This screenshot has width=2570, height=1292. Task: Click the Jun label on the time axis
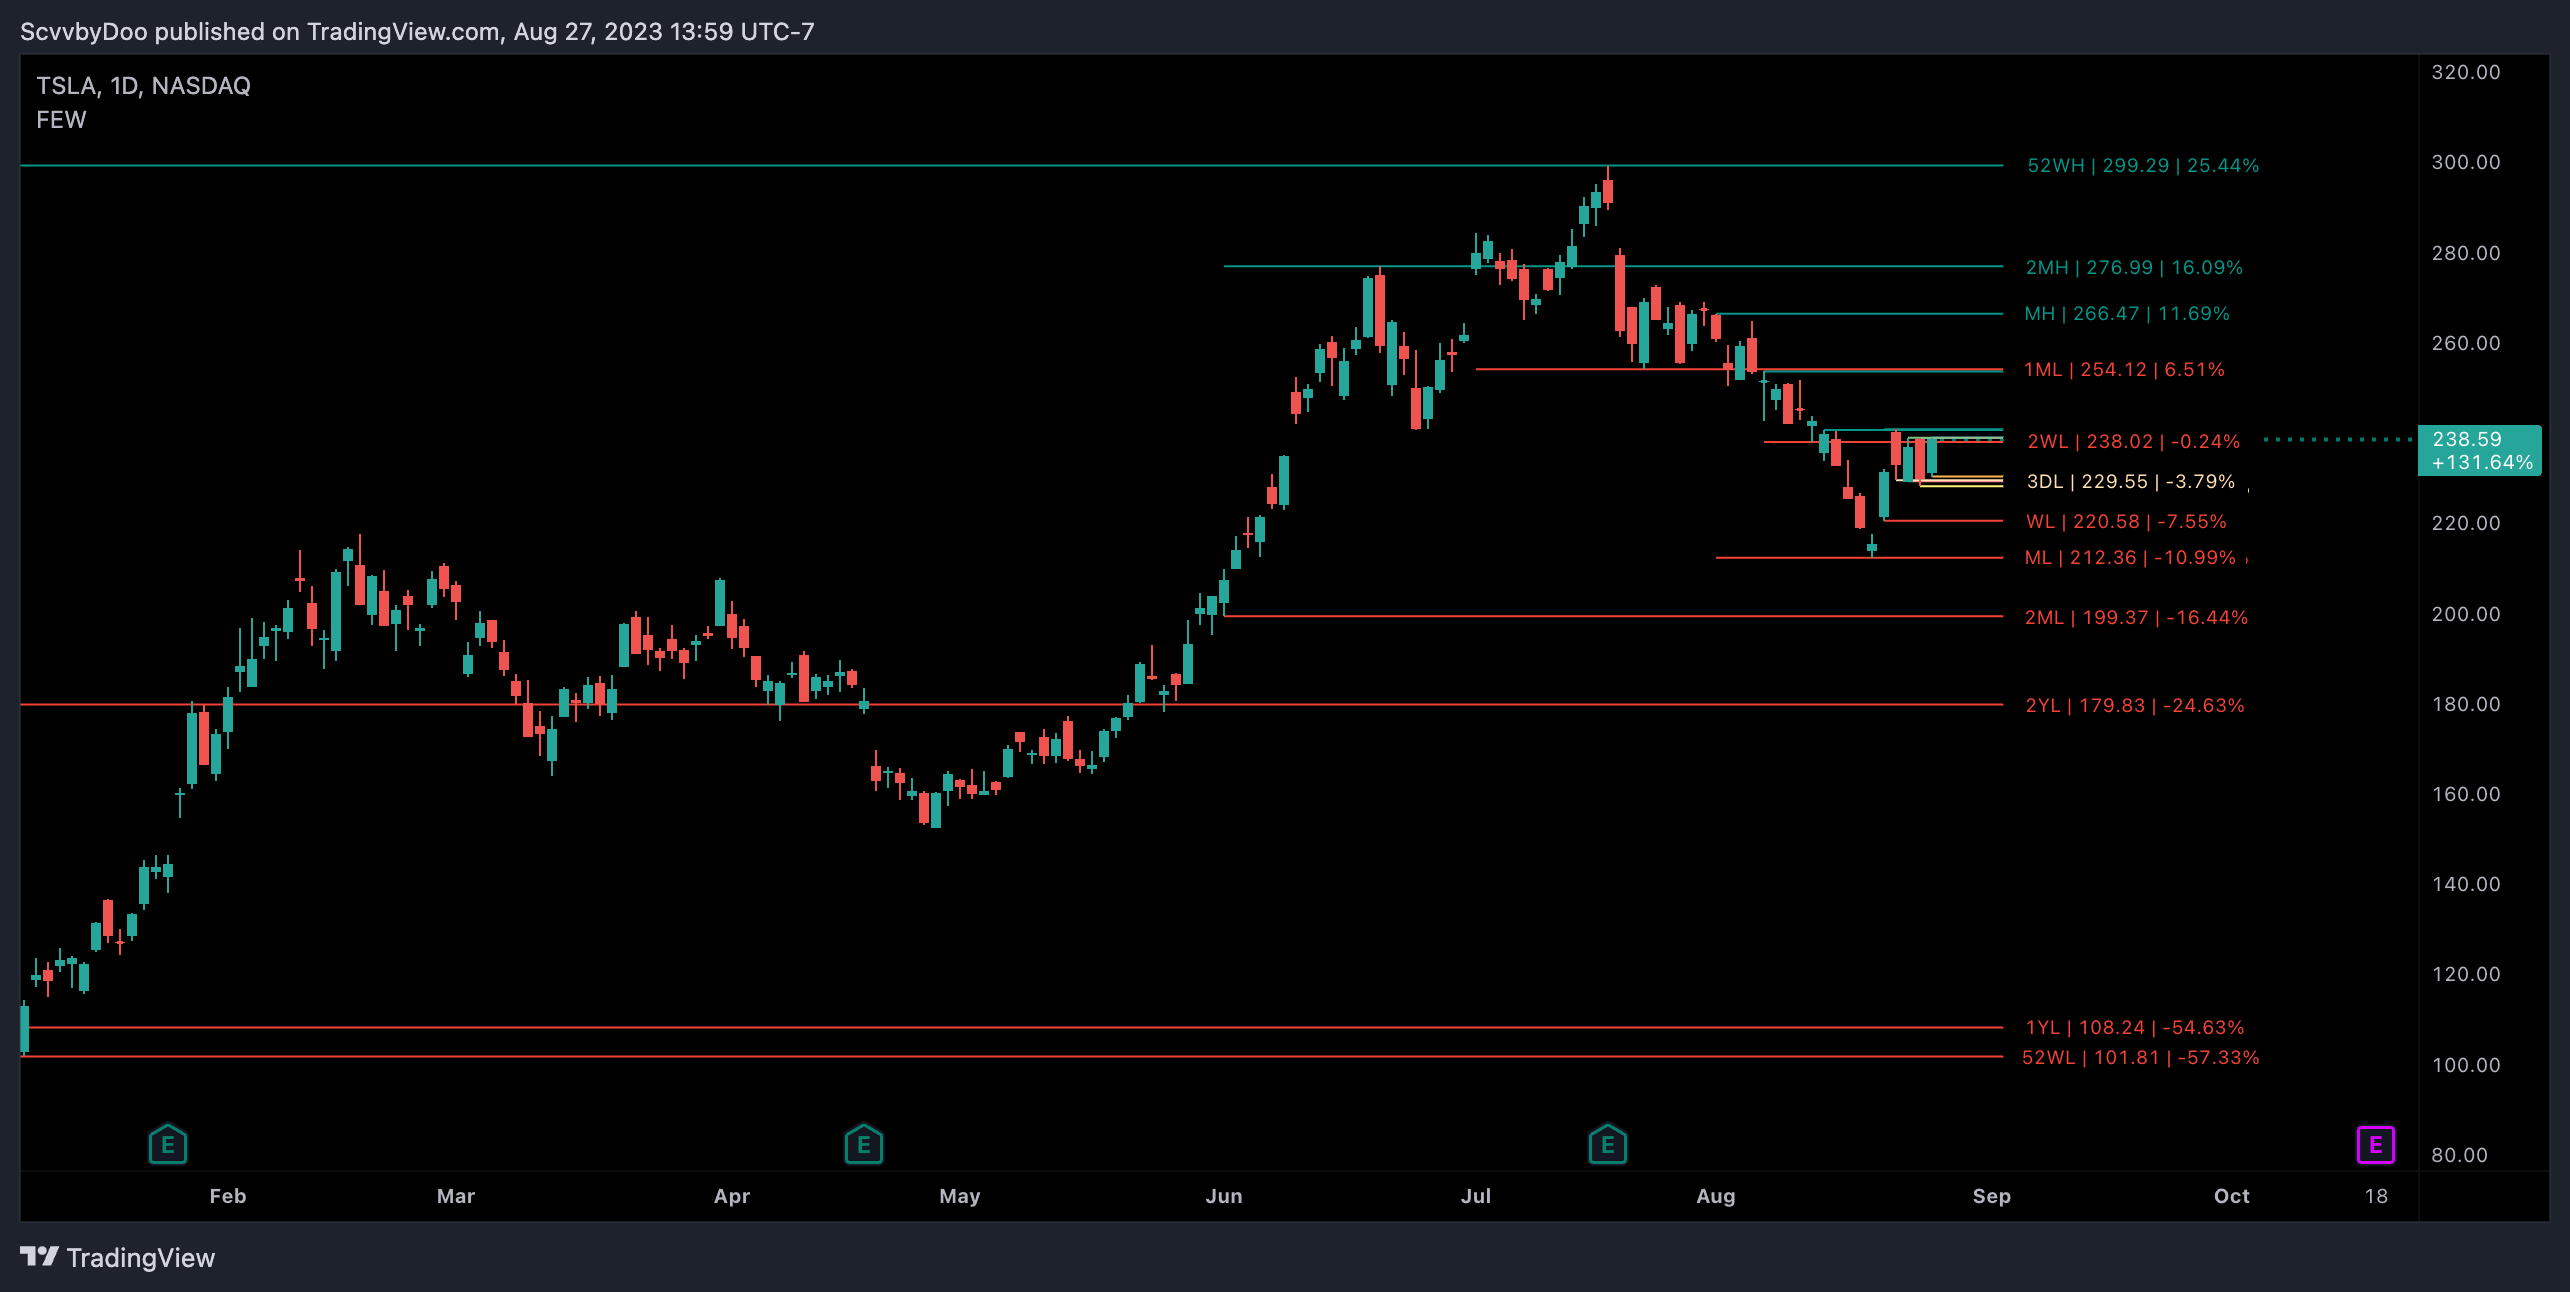tap(1224, 1196)
